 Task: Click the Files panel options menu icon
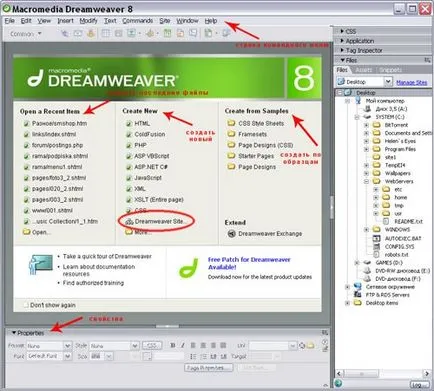pos(427,60)
